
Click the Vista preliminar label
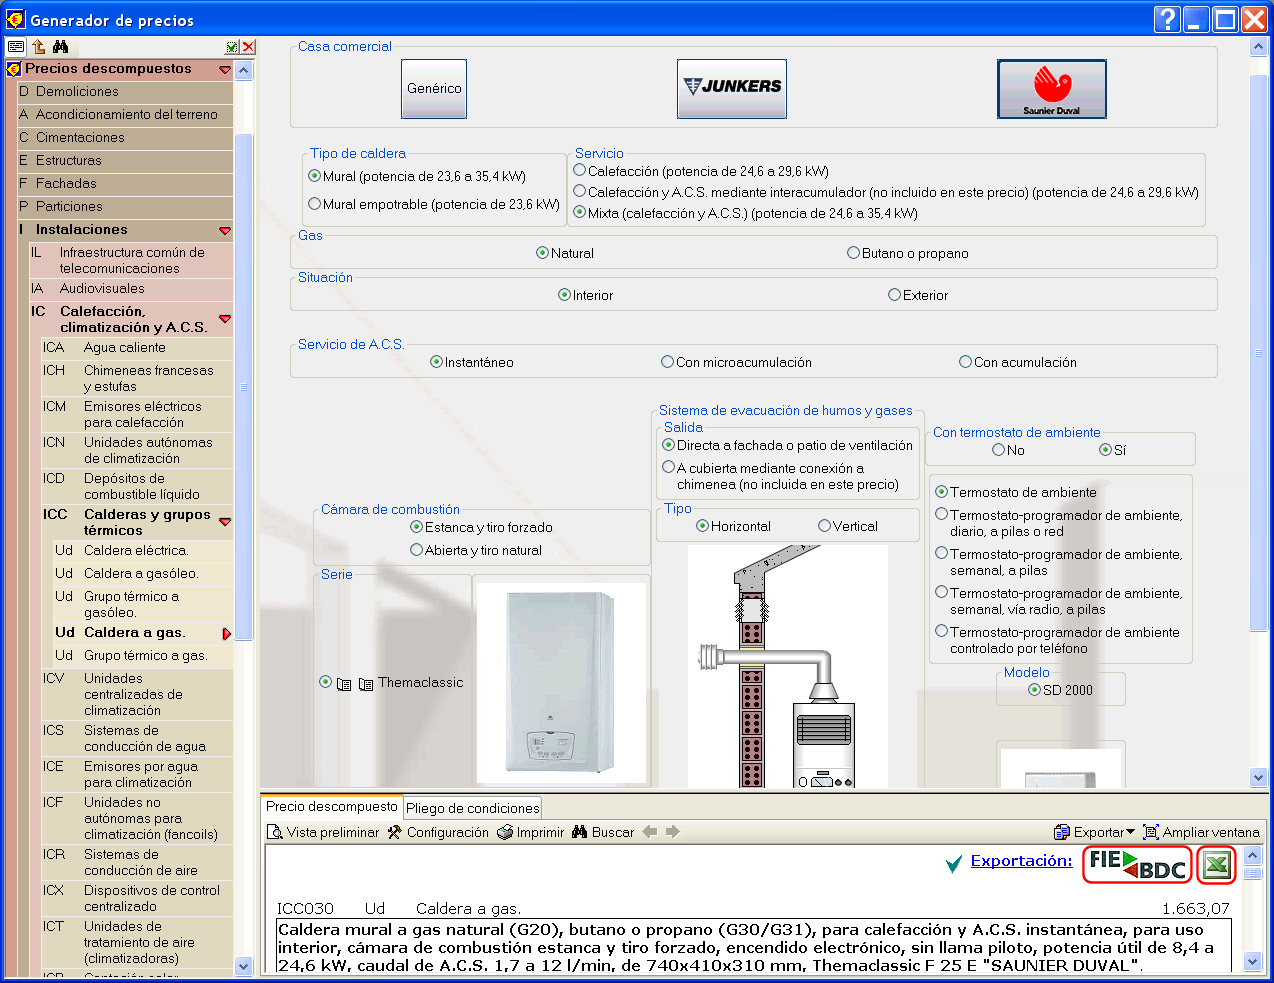coord(333,832)
